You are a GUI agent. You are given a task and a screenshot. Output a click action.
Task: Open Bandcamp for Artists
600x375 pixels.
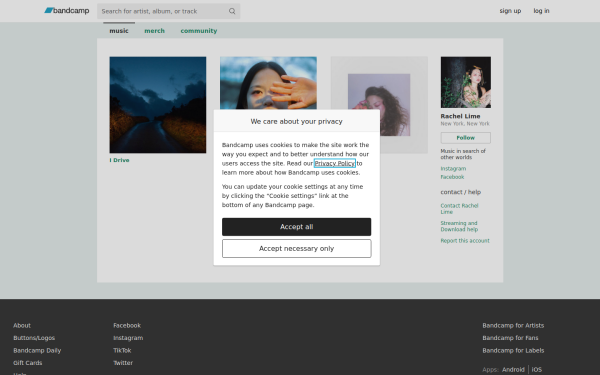click(x=513, y=325)
